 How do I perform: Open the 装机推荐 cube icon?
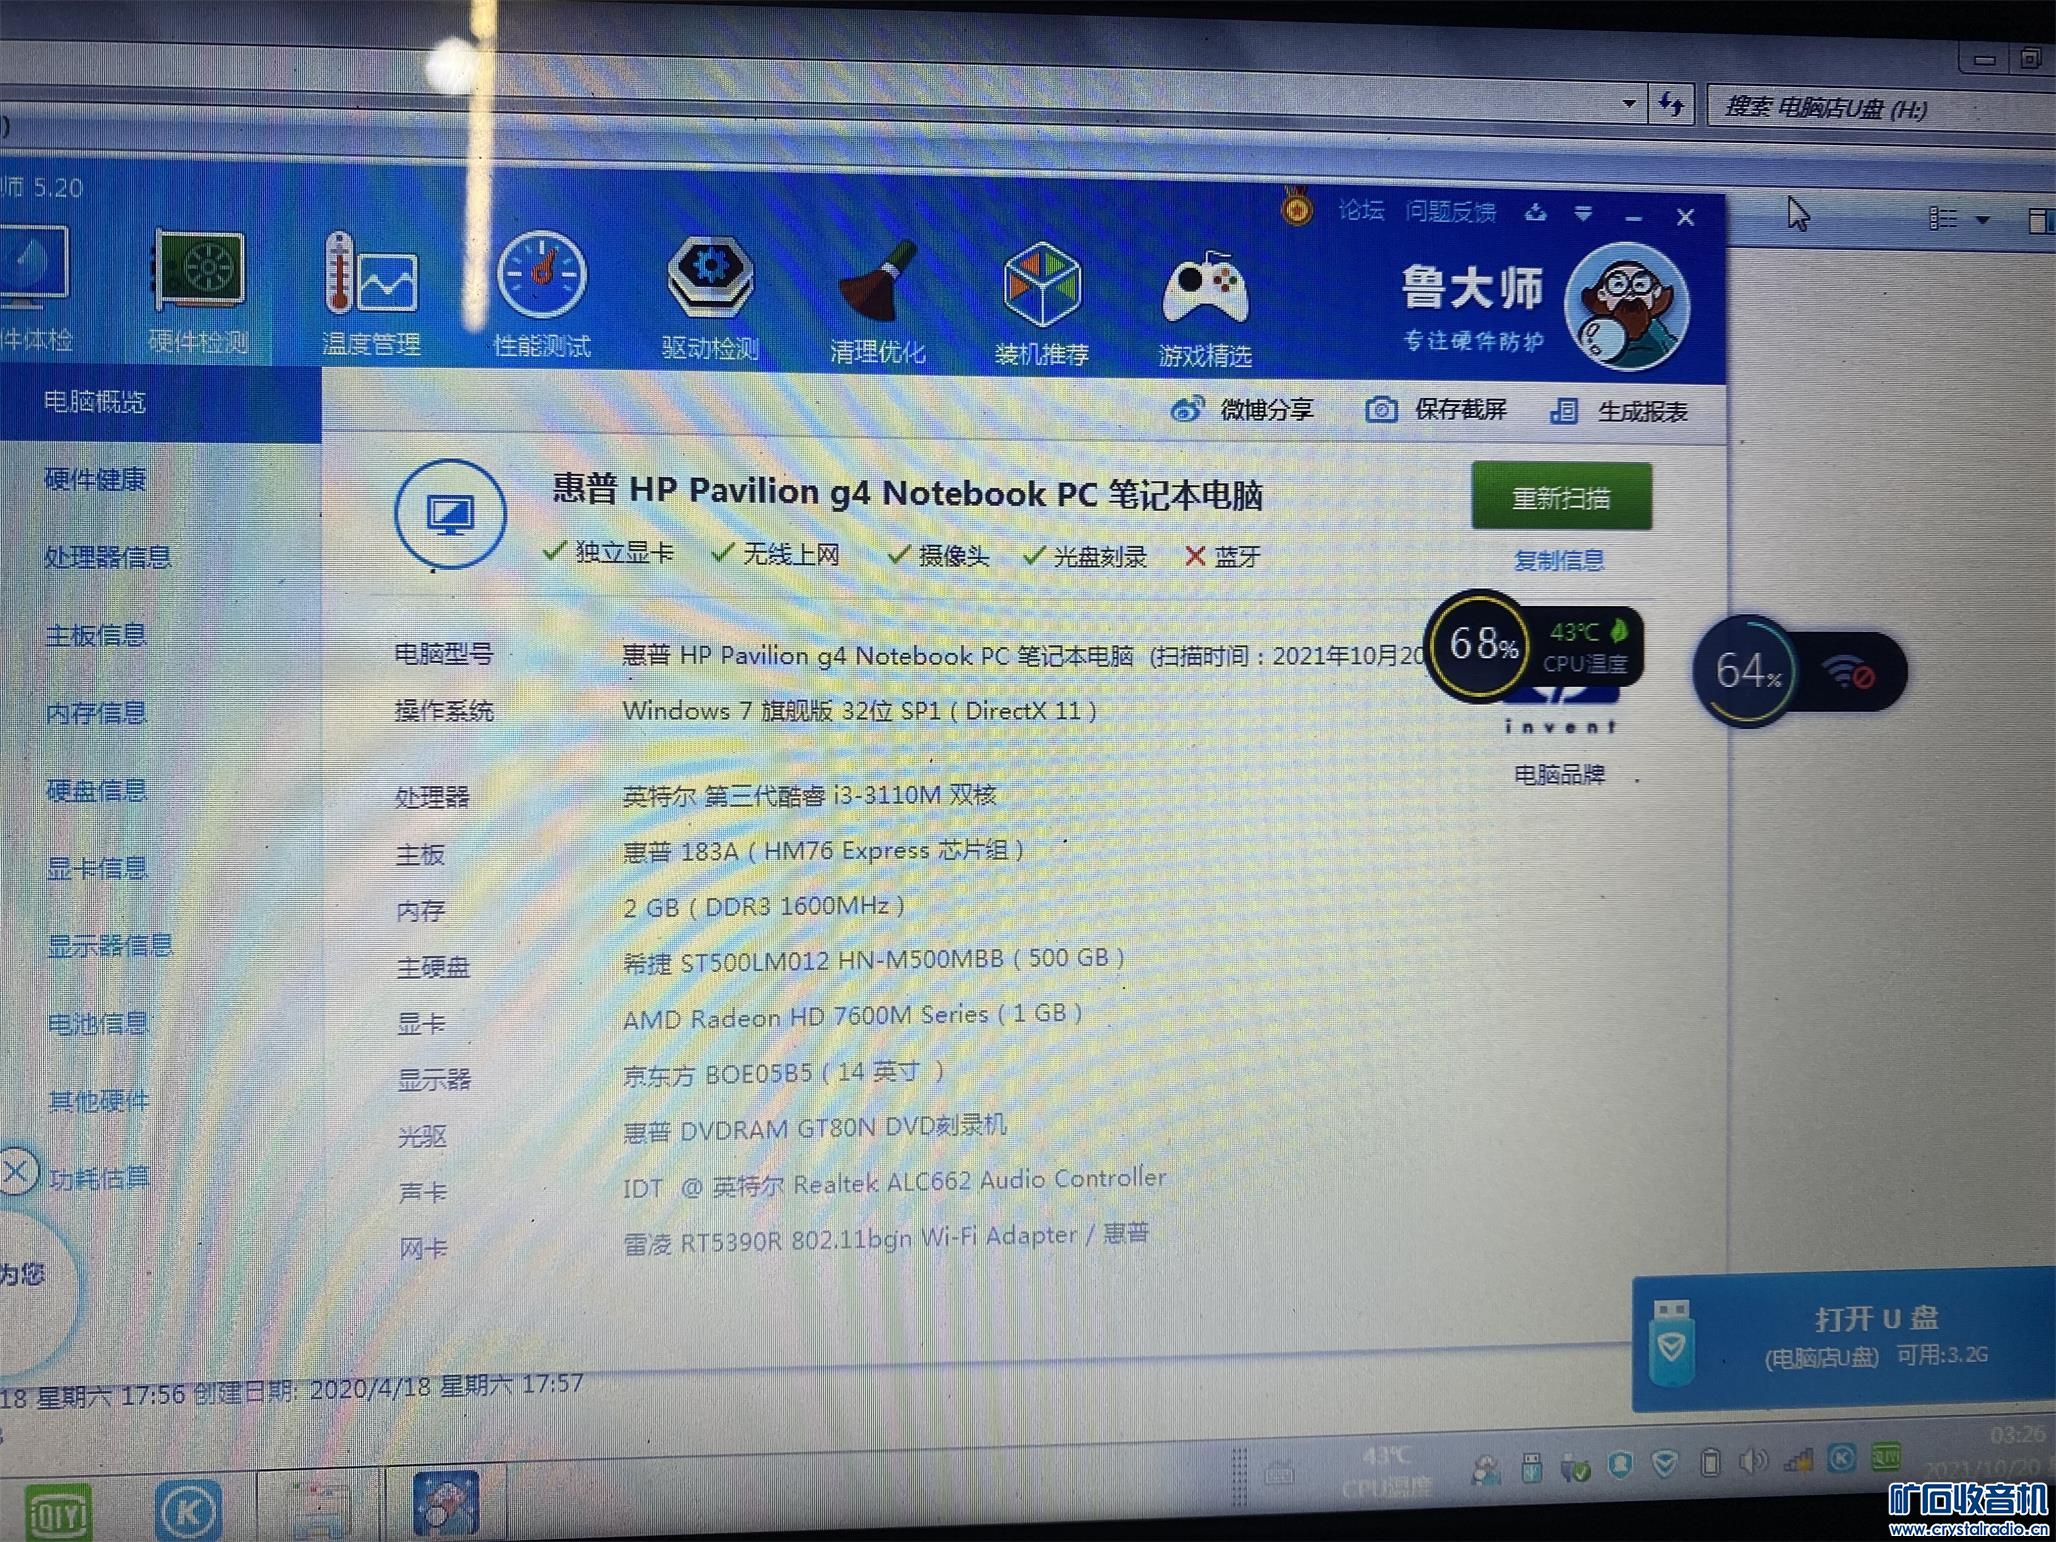[x=1042, y=303]
